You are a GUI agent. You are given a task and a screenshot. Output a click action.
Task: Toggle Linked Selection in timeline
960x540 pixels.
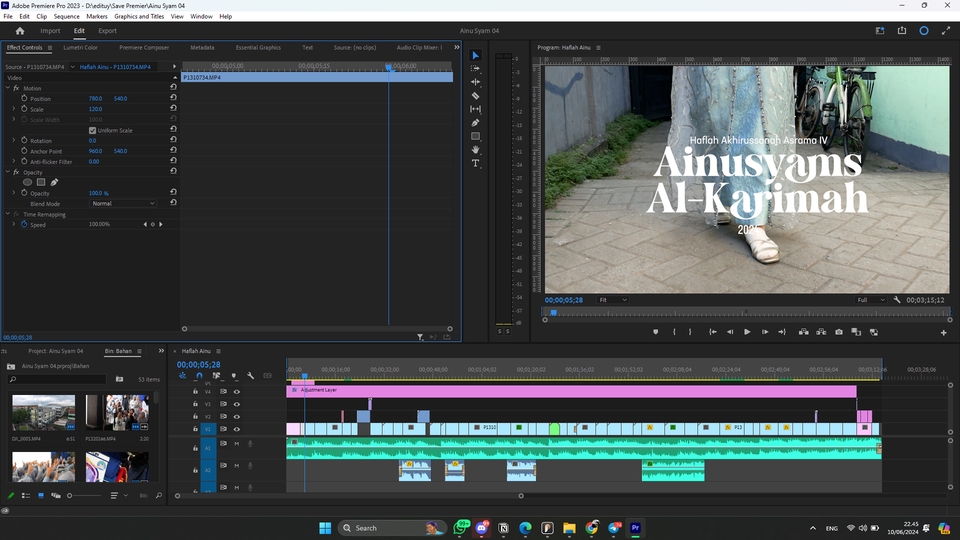216,375
